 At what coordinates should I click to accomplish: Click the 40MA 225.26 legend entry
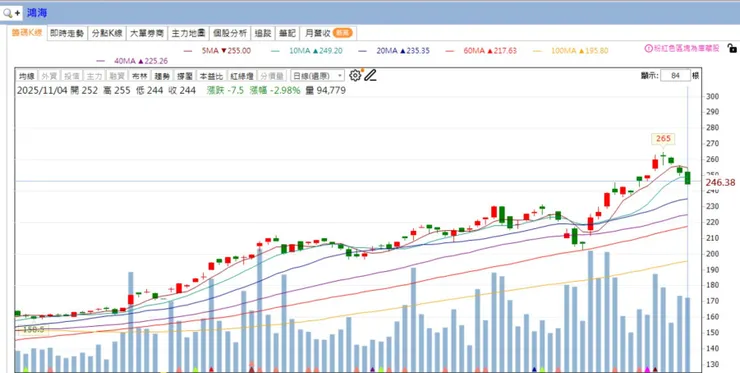[132, 61]
